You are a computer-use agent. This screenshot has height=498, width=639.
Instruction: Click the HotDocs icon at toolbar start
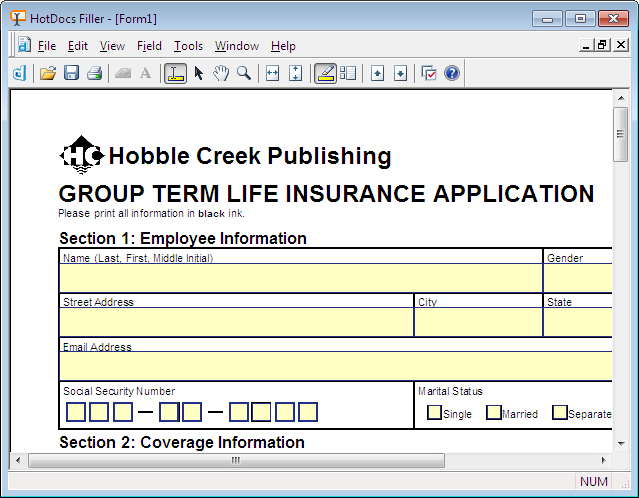(20, 74)
